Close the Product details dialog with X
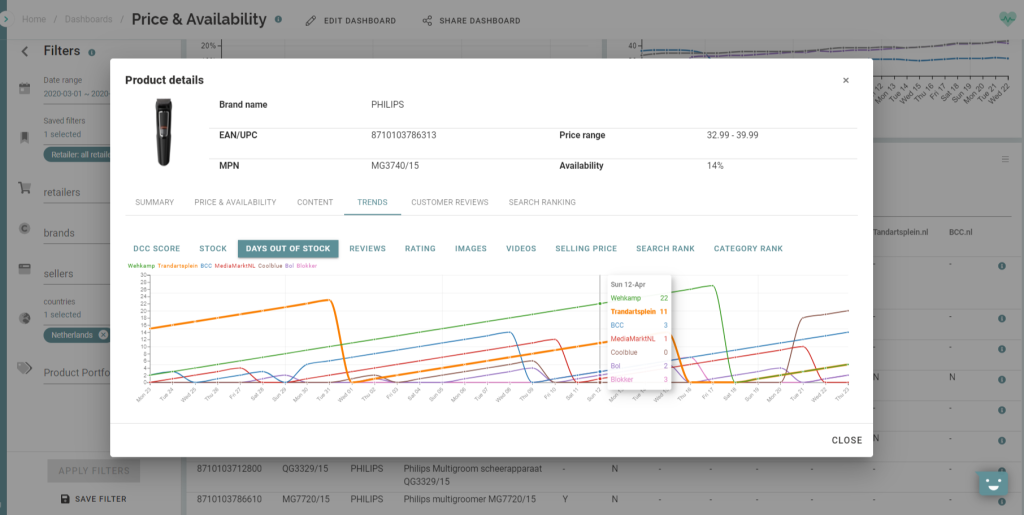 pos(845,80)
